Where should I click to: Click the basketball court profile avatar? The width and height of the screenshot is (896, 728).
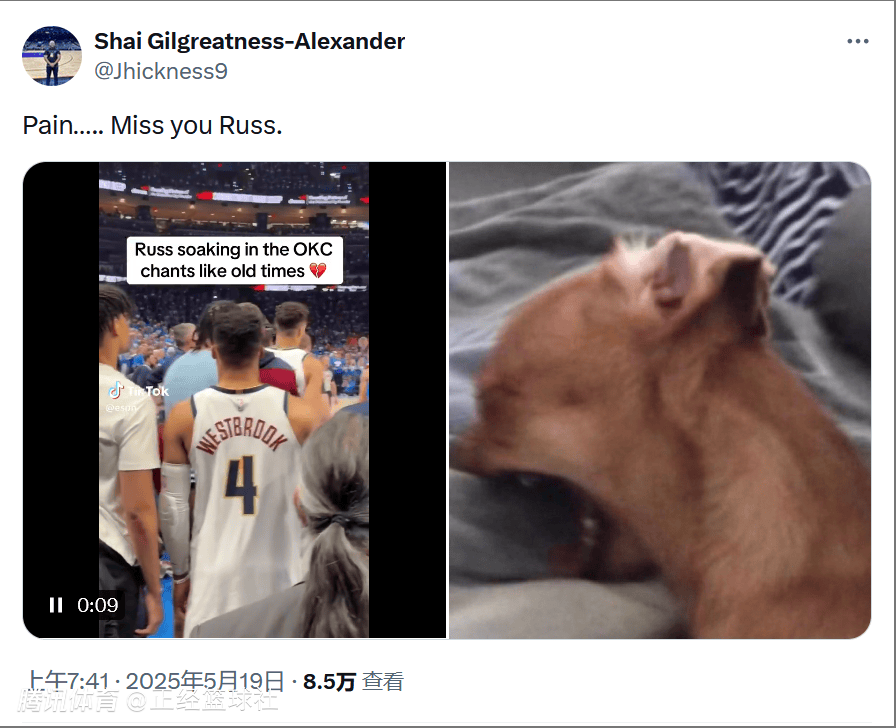click(x=52, y=56)
